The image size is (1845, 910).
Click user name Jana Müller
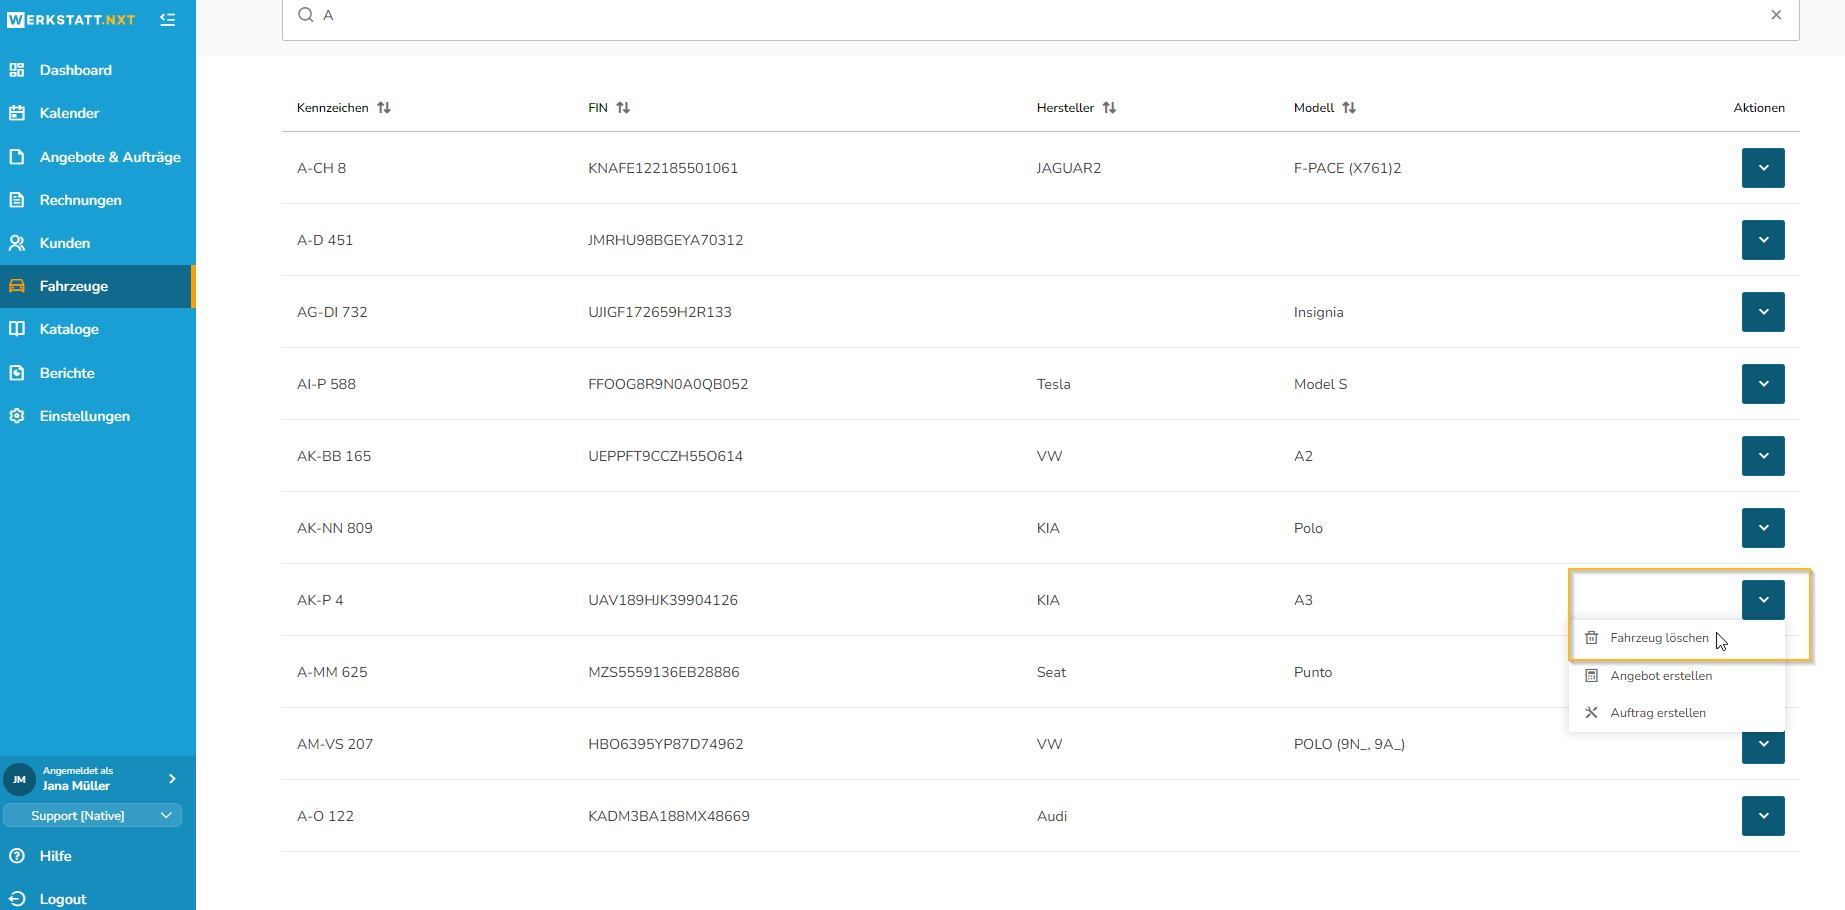pyautogui.click(x=76, y=786)
